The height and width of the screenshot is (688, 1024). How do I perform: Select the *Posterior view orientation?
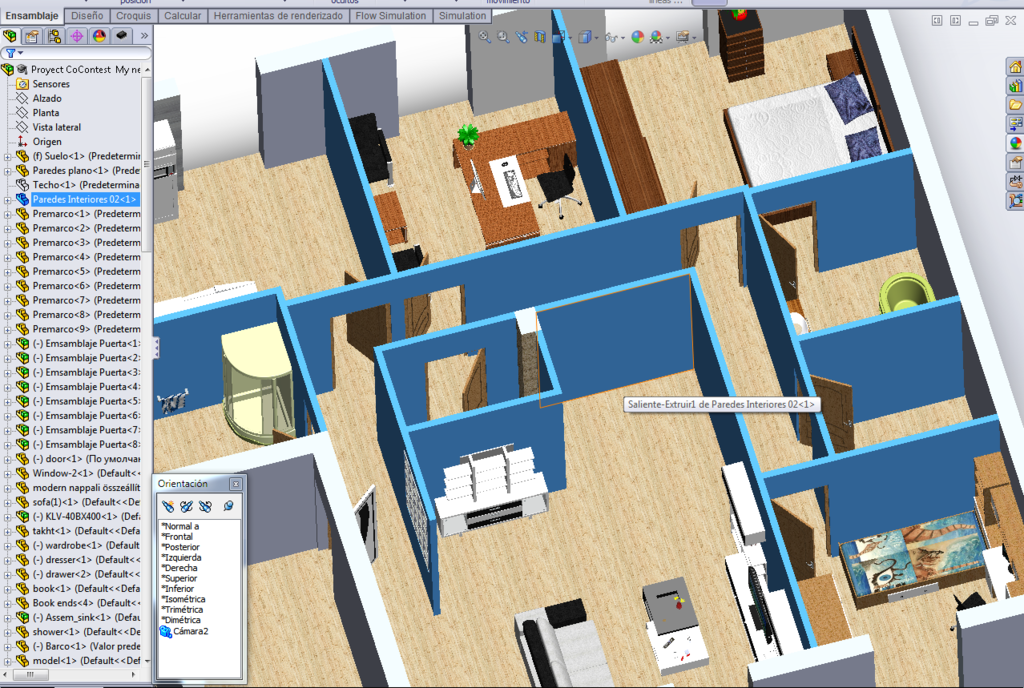(180, 547)
